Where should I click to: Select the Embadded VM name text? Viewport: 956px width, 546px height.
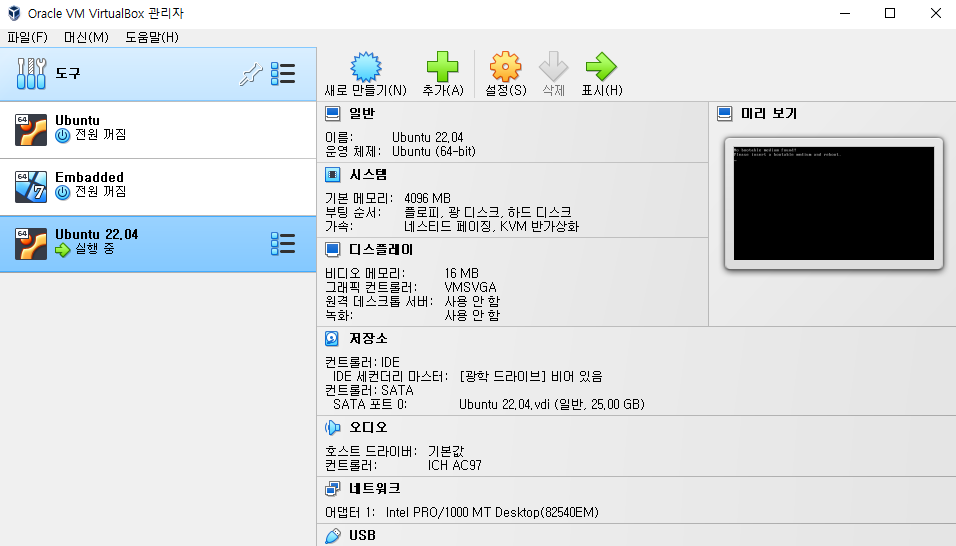point(89,177)
